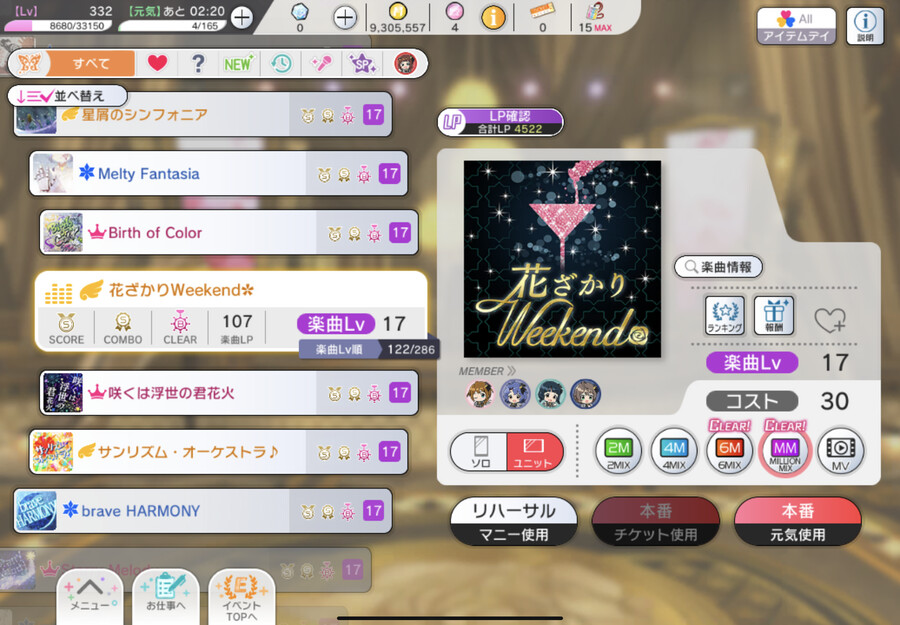Tap the gold money coin icon
The height and width of the screenshot is (625, 900).
click(397, 11)
